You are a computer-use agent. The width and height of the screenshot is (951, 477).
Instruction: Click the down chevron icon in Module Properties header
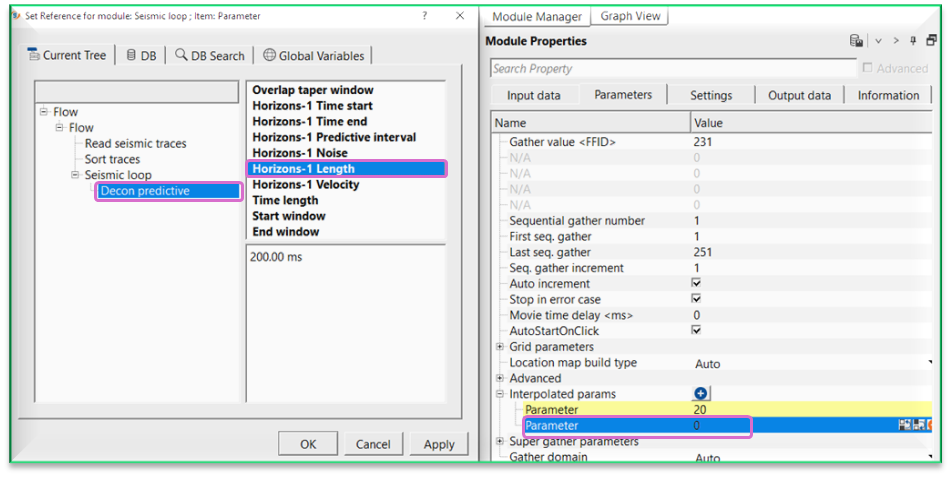(x=878, y=41)
